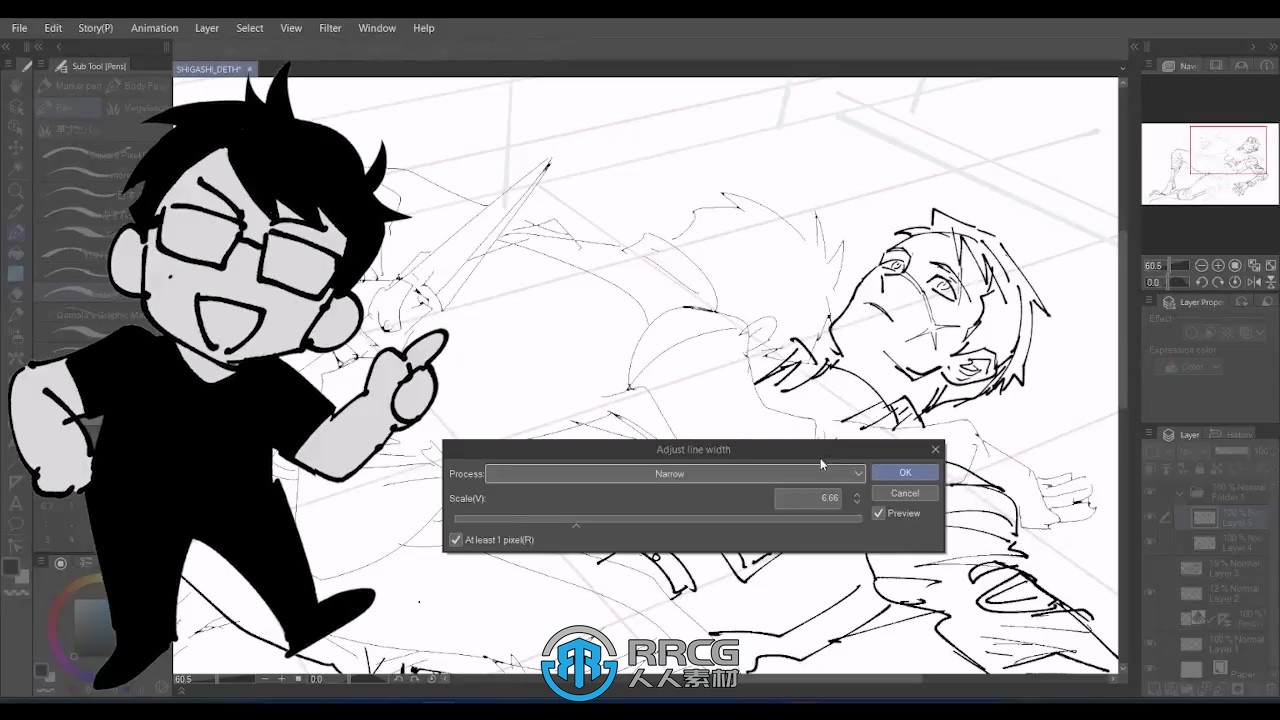The image size is (1280, 720).
Task: Click Navigator flip horizontal icon
Action: click(1252, 282)
